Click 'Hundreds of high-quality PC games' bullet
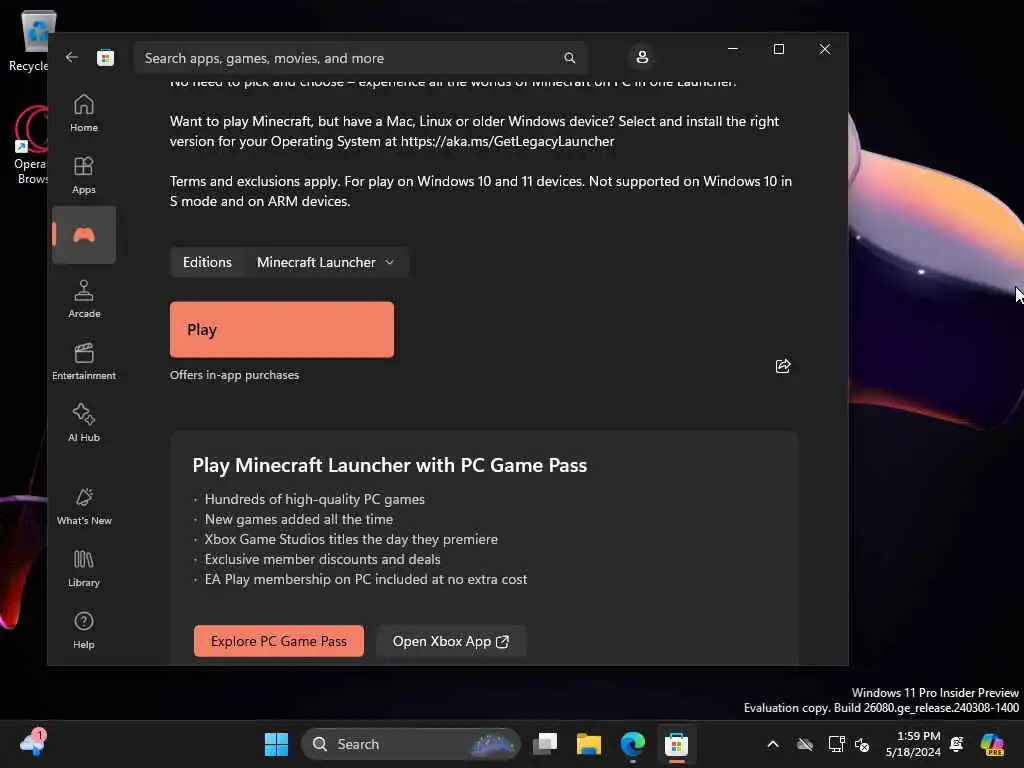The height and width of the screenshot is (768, 1024). point(315,499)
